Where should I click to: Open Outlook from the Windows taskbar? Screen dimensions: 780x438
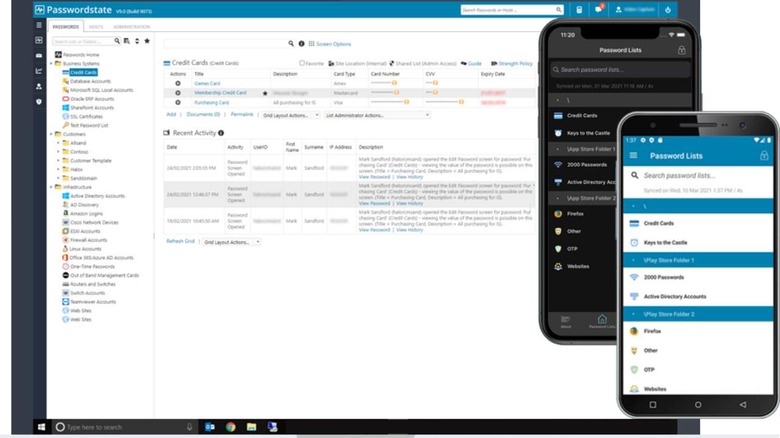[x=209, y=427]
